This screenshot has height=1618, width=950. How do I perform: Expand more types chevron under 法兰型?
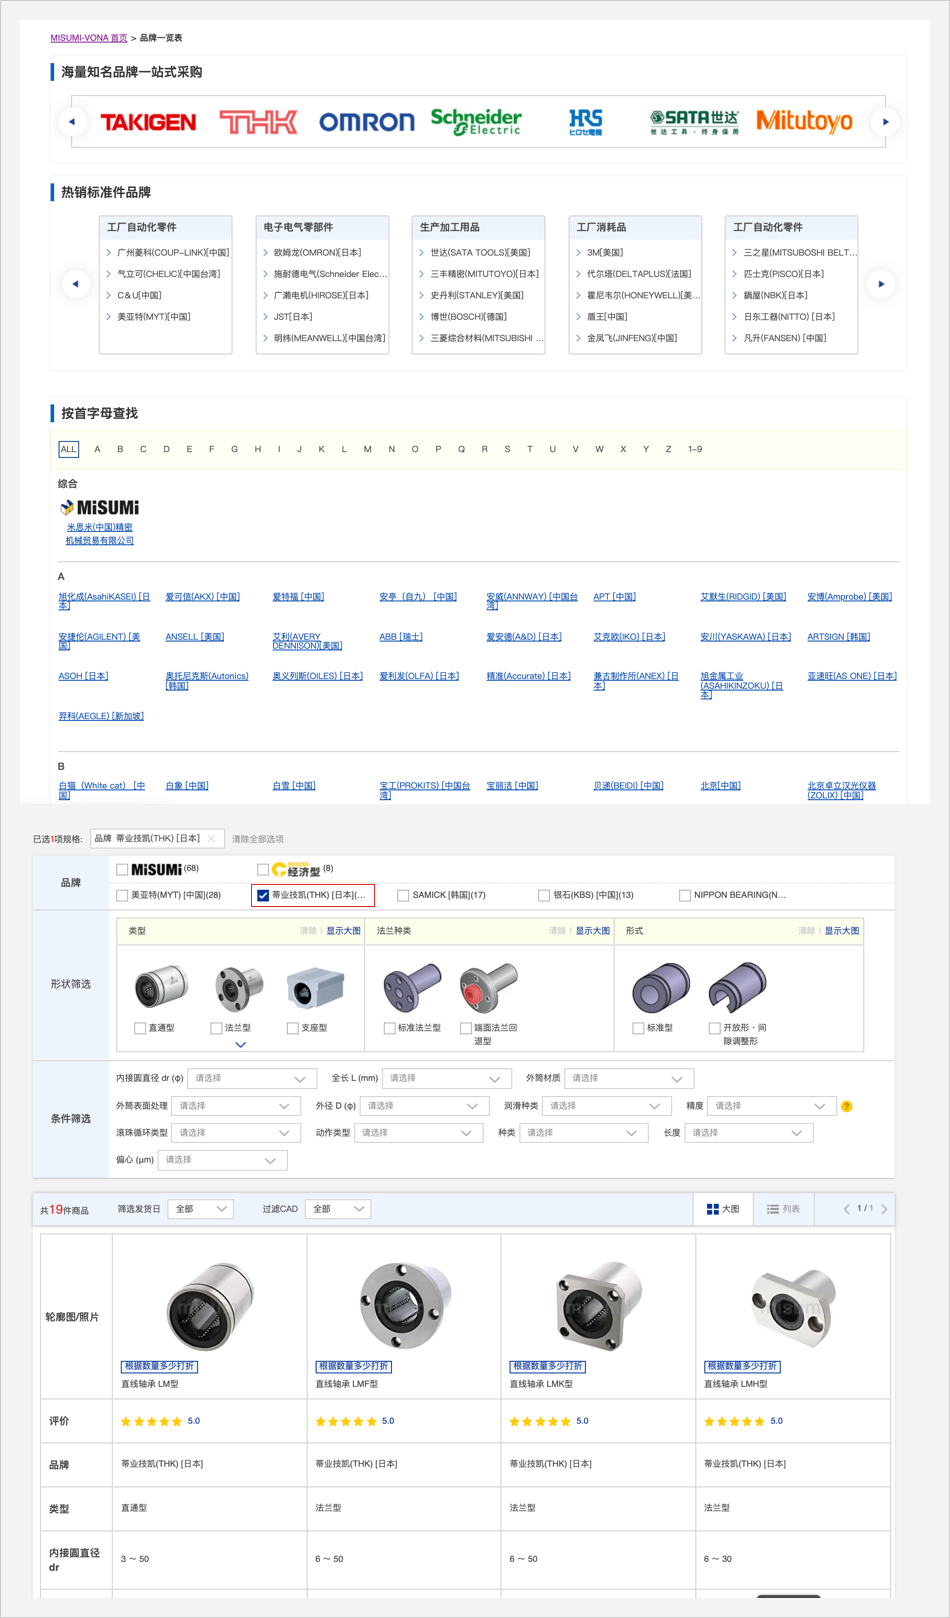point(240,1044)
